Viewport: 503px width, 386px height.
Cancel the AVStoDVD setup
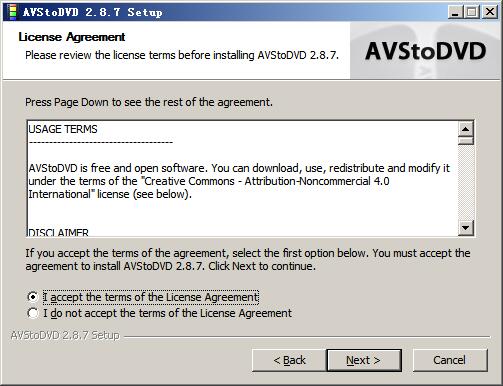click(x=450, y=360)
